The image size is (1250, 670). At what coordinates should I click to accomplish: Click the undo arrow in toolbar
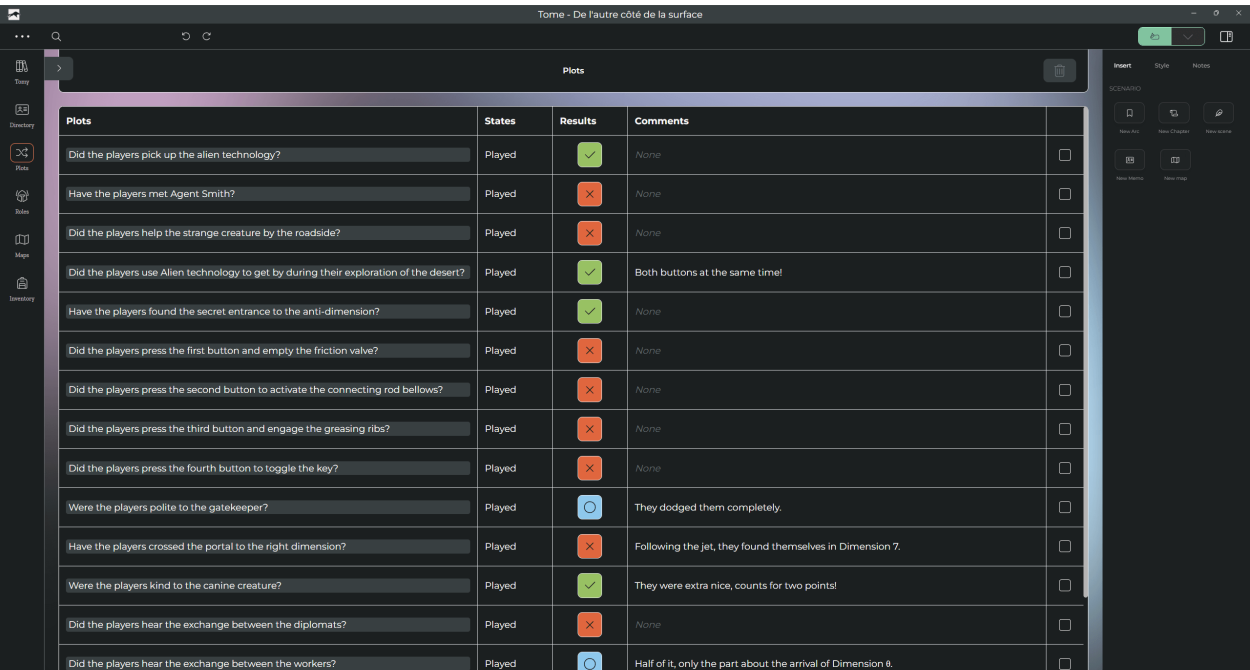[186, 36]
